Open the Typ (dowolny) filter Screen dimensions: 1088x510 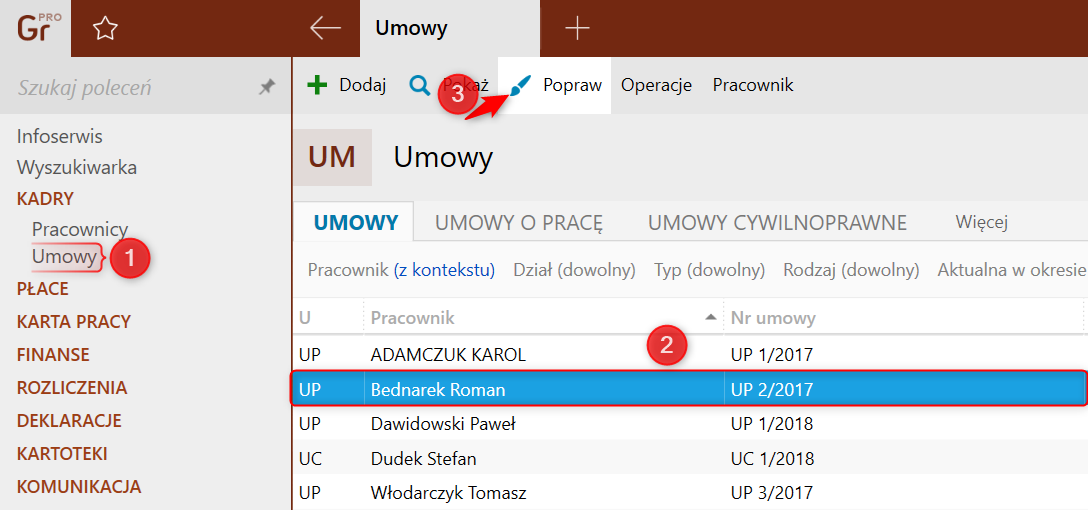click(x=709, y=270)
